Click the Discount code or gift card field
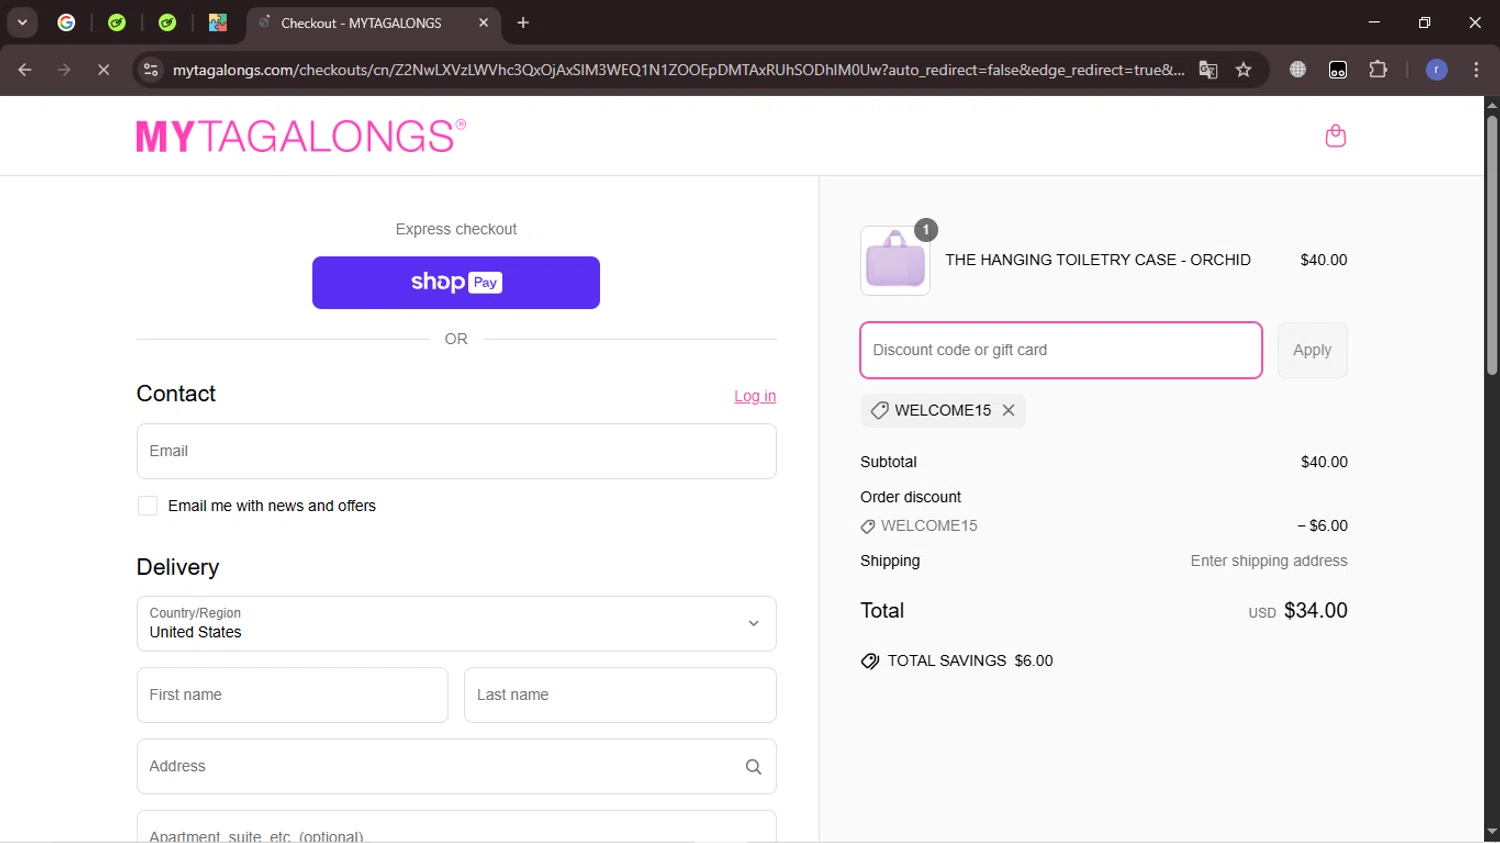Viewport: 1500px width, 843px height. click(x=1061, y=350)
